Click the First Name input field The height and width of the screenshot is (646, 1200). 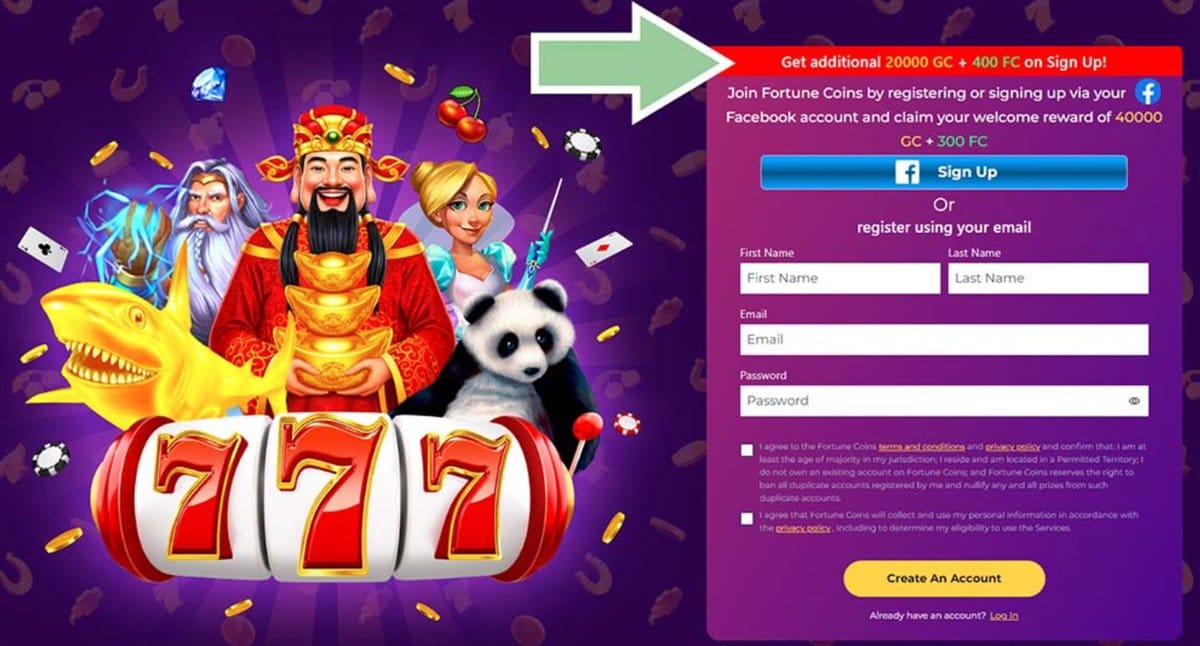[x=840, y=278]
